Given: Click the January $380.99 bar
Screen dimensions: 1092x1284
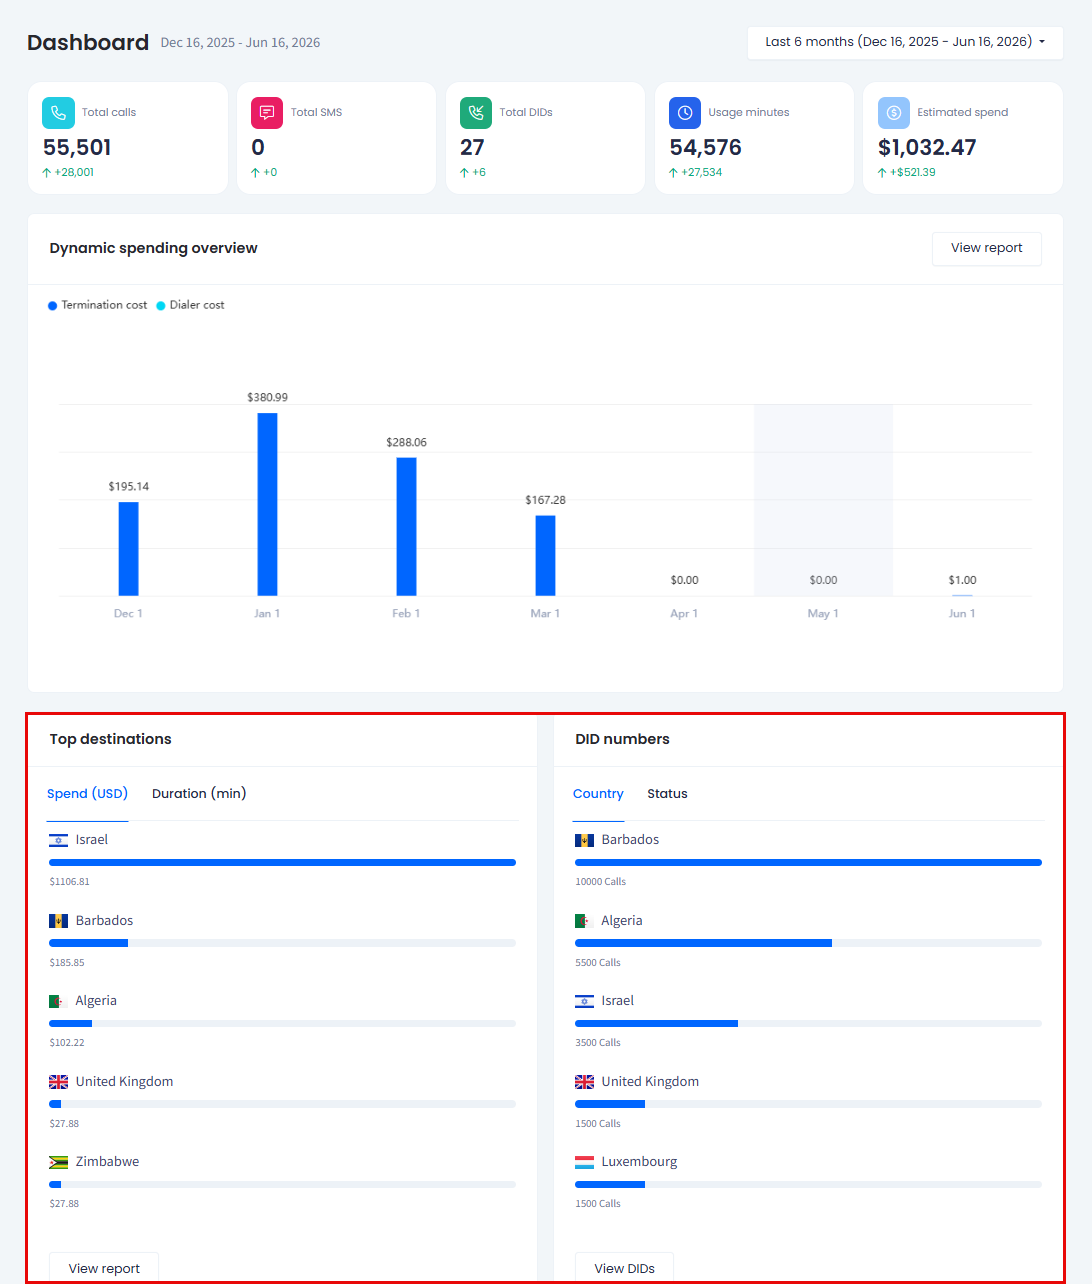Looking at the screenshot, I should (x=267, y=504).
